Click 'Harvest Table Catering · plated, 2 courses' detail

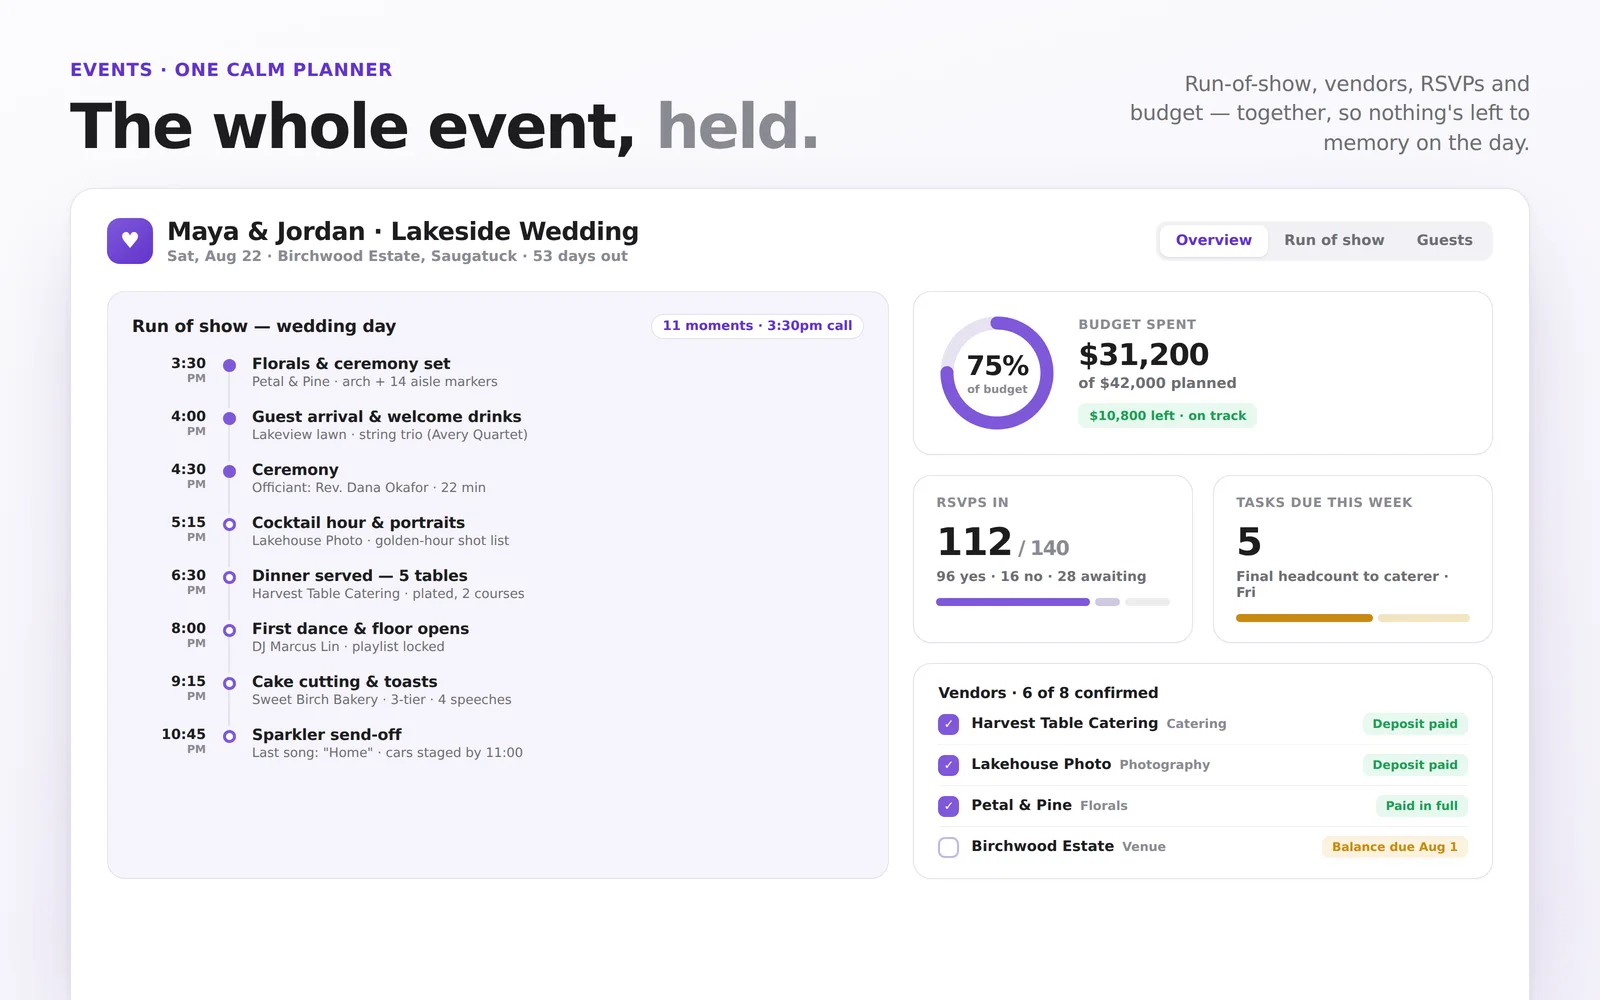pos(388,594)
